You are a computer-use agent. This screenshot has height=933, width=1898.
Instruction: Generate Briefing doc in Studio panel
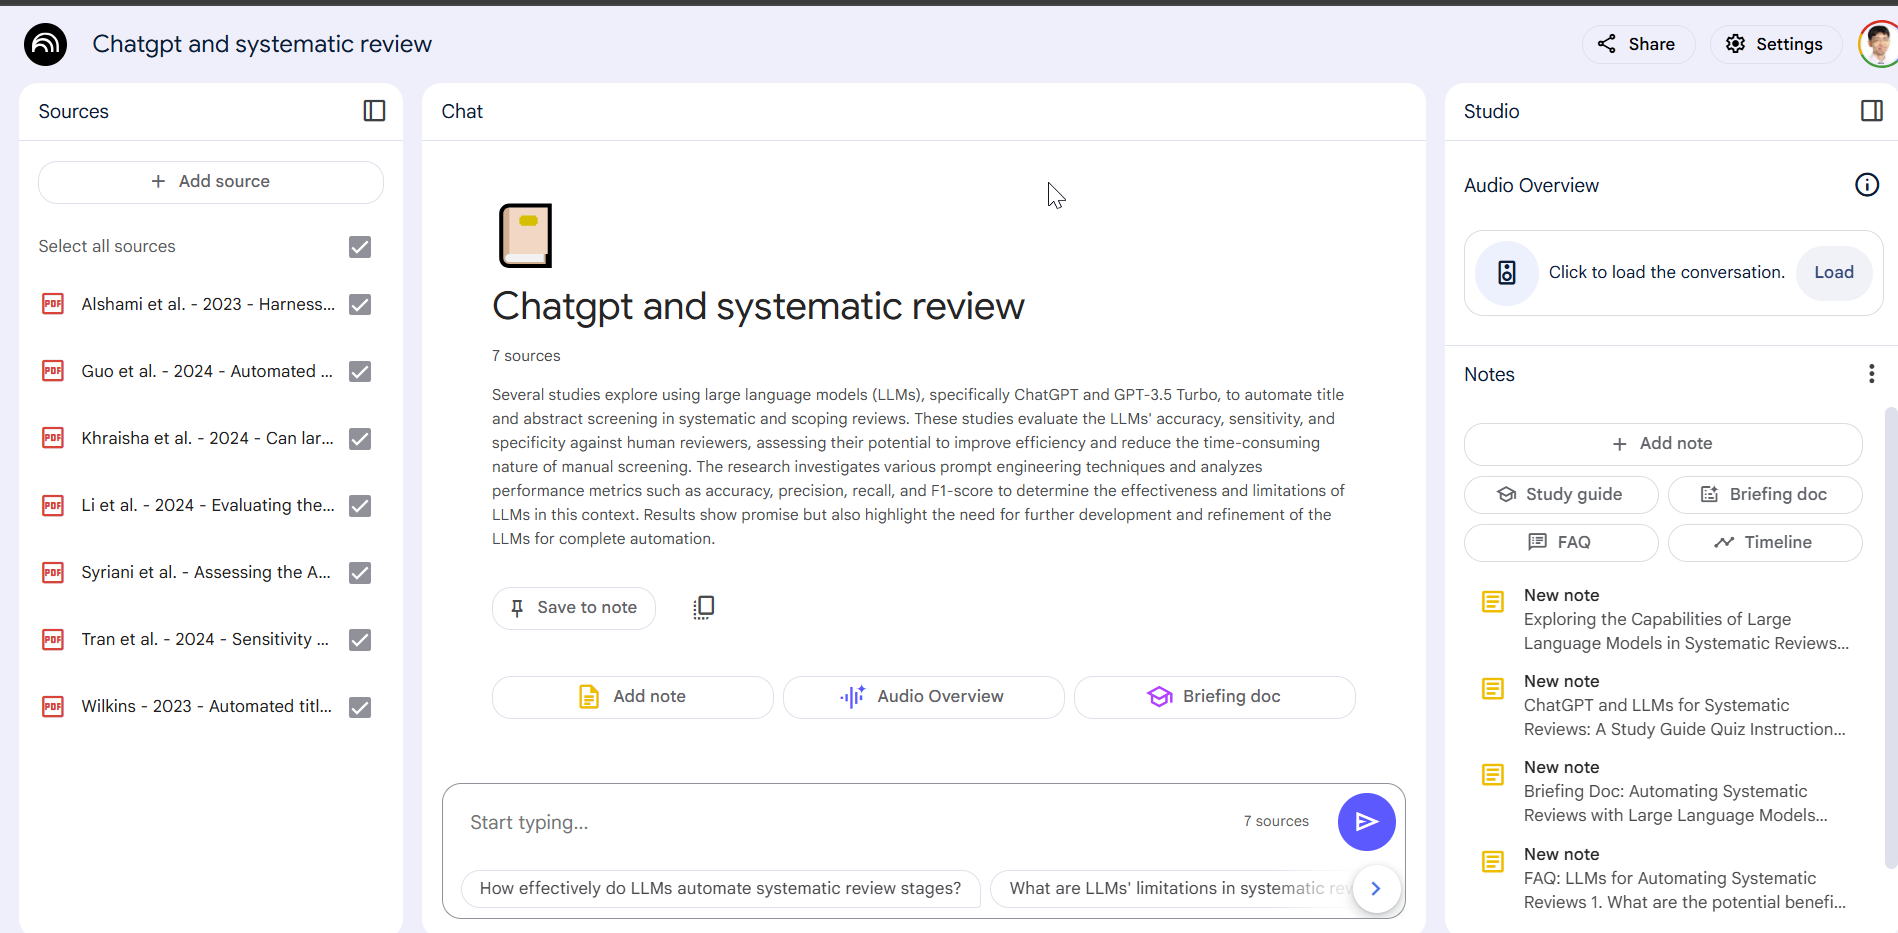(1764, 494)
